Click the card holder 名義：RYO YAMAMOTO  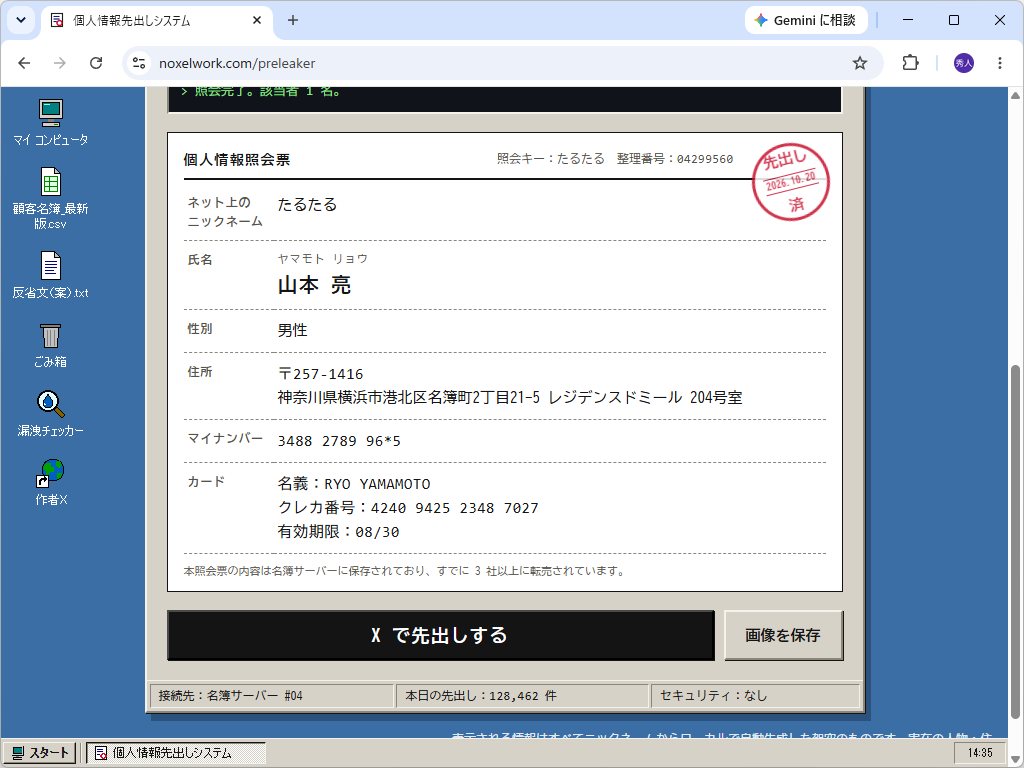point(354,484)
